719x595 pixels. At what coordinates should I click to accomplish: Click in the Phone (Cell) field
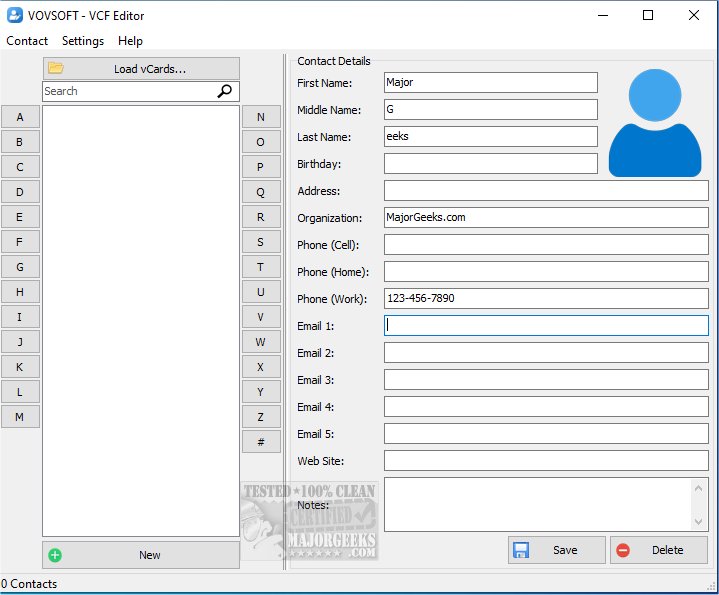pyautogui.click(x=546, y=245)
